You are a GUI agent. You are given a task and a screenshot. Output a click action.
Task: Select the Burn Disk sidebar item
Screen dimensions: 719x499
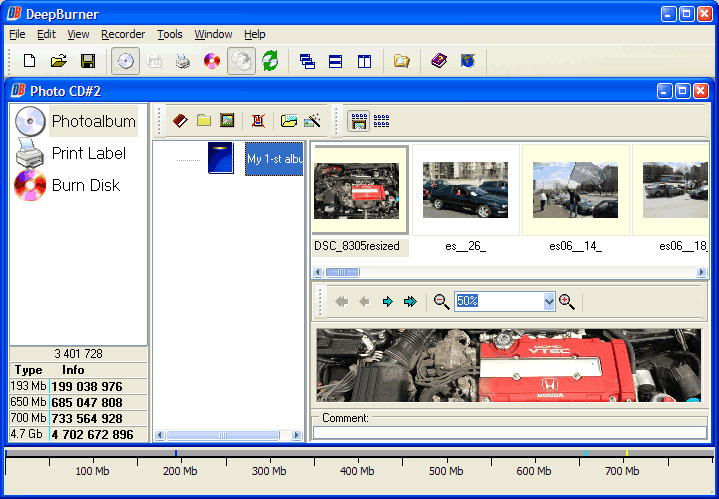coord(67,185)
